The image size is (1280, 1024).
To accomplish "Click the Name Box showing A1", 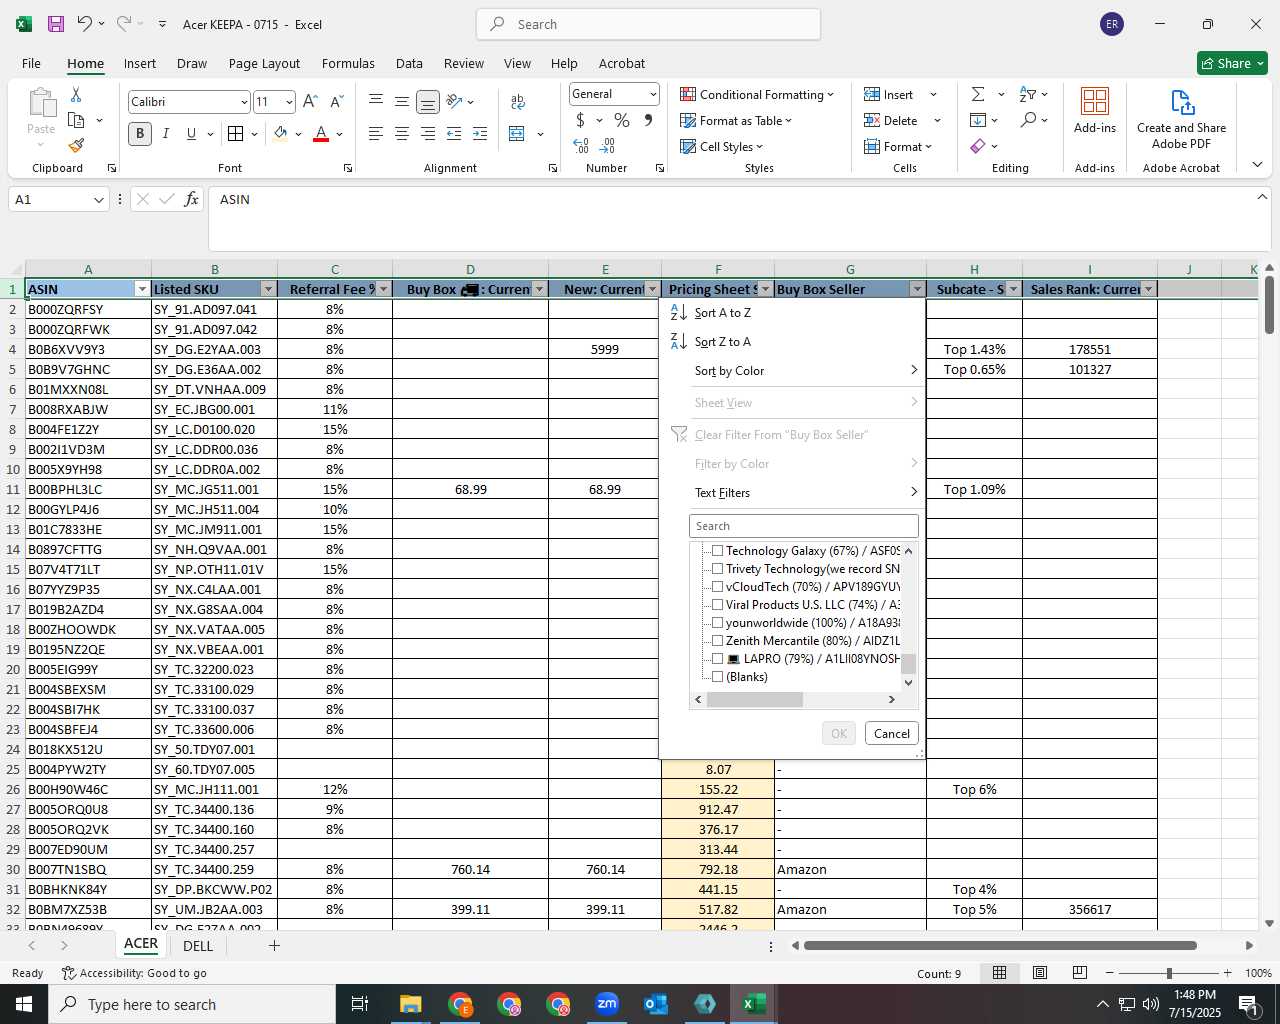I will pyautogui.click(x=59, y=199).
